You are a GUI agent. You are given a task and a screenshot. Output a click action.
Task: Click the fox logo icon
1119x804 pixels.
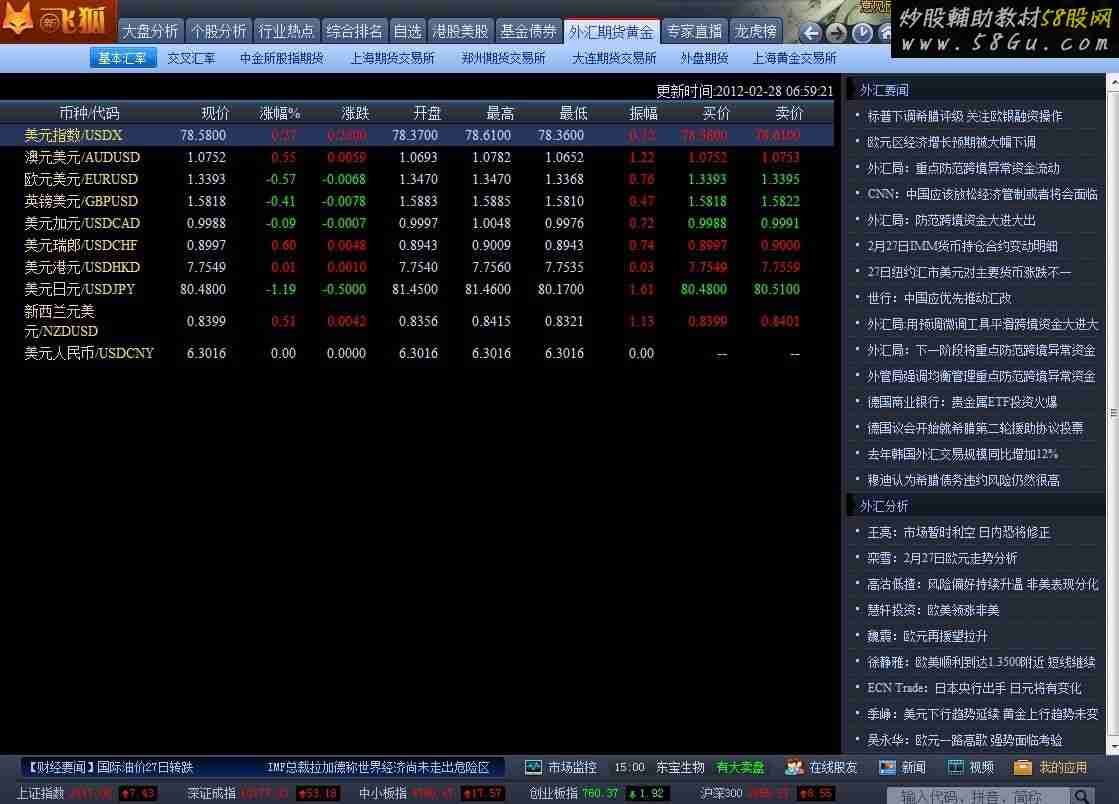click(x=17, y=19)
